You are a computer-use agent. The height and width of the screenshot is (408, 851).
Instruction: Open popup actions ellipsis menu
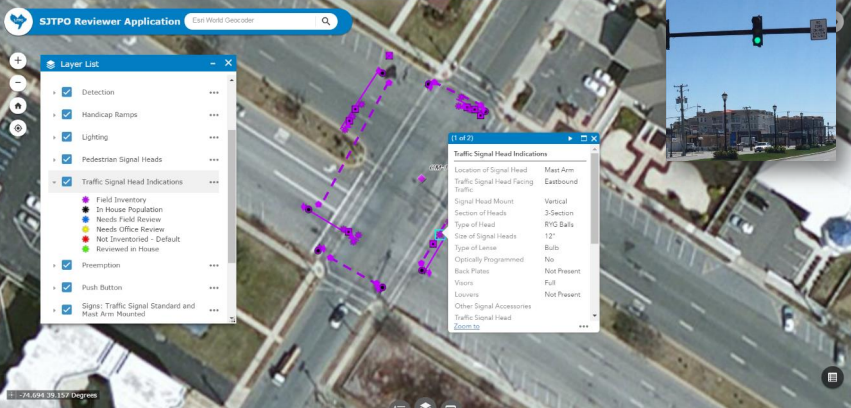click(583, 327)
